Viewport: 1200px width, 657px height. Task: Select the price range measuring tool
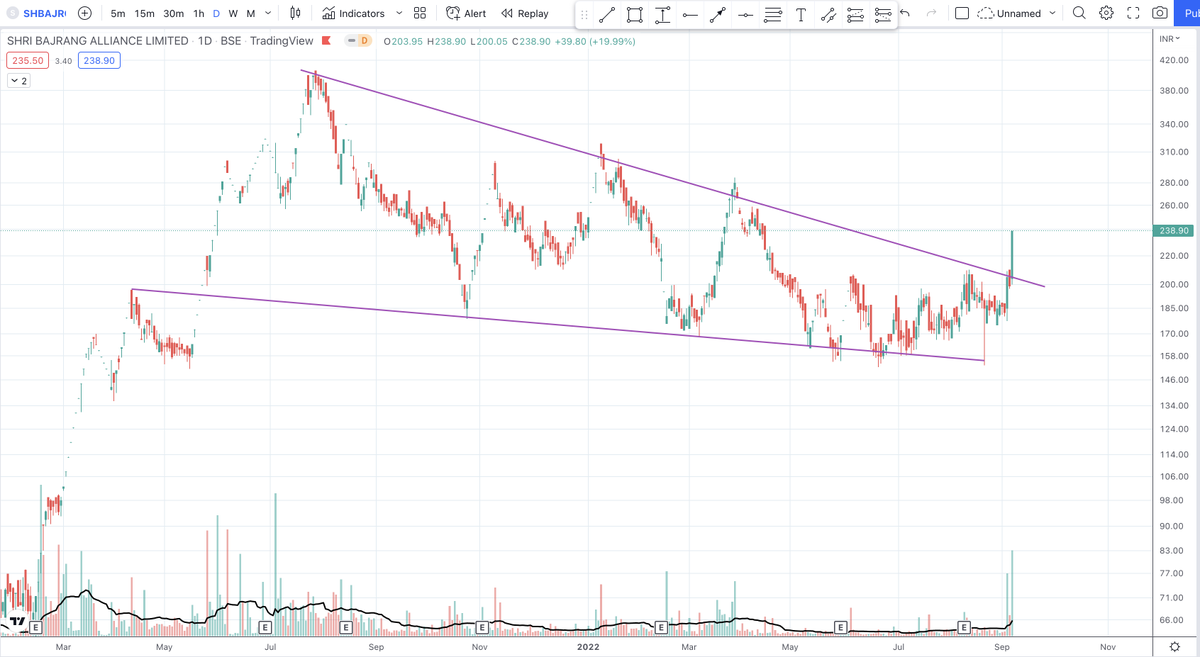662,14
